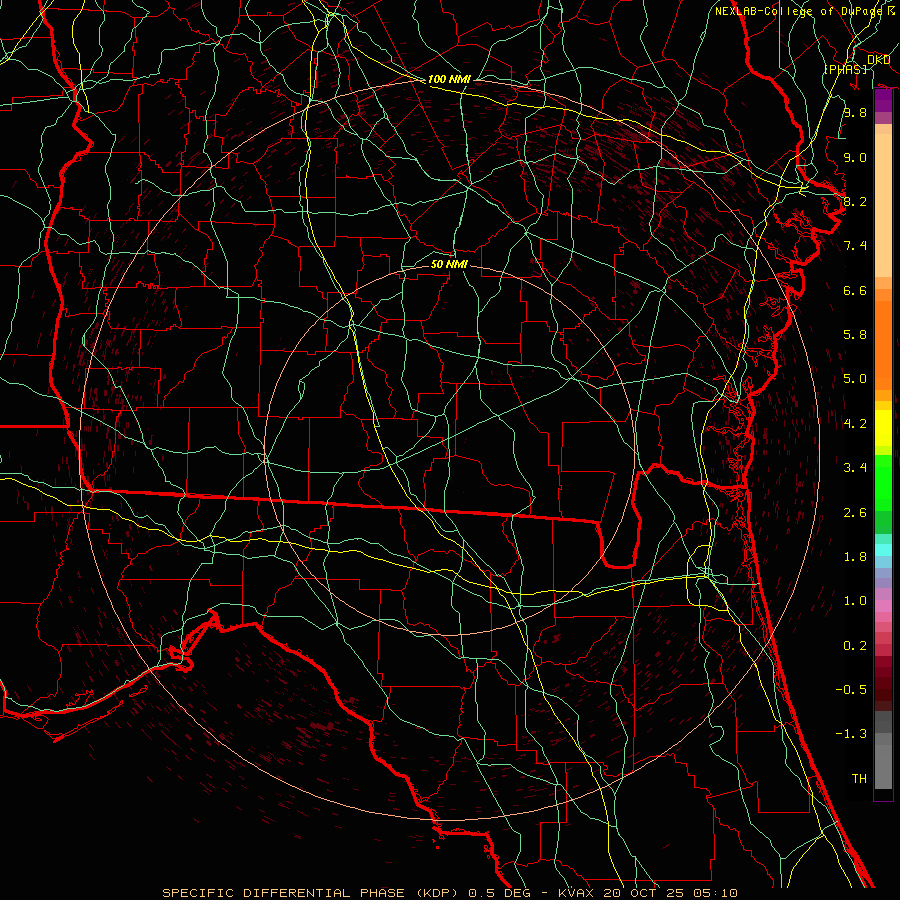Click the TH threshold label

coord(859,779)
